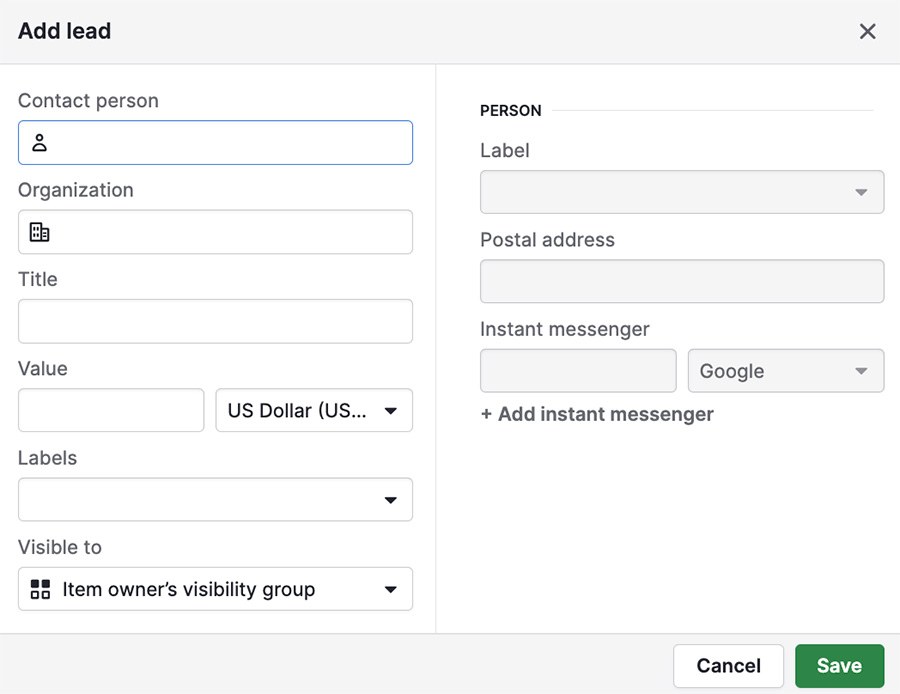Click the Save button
This screenshot has height=694, width=900.
coord(839,666)
